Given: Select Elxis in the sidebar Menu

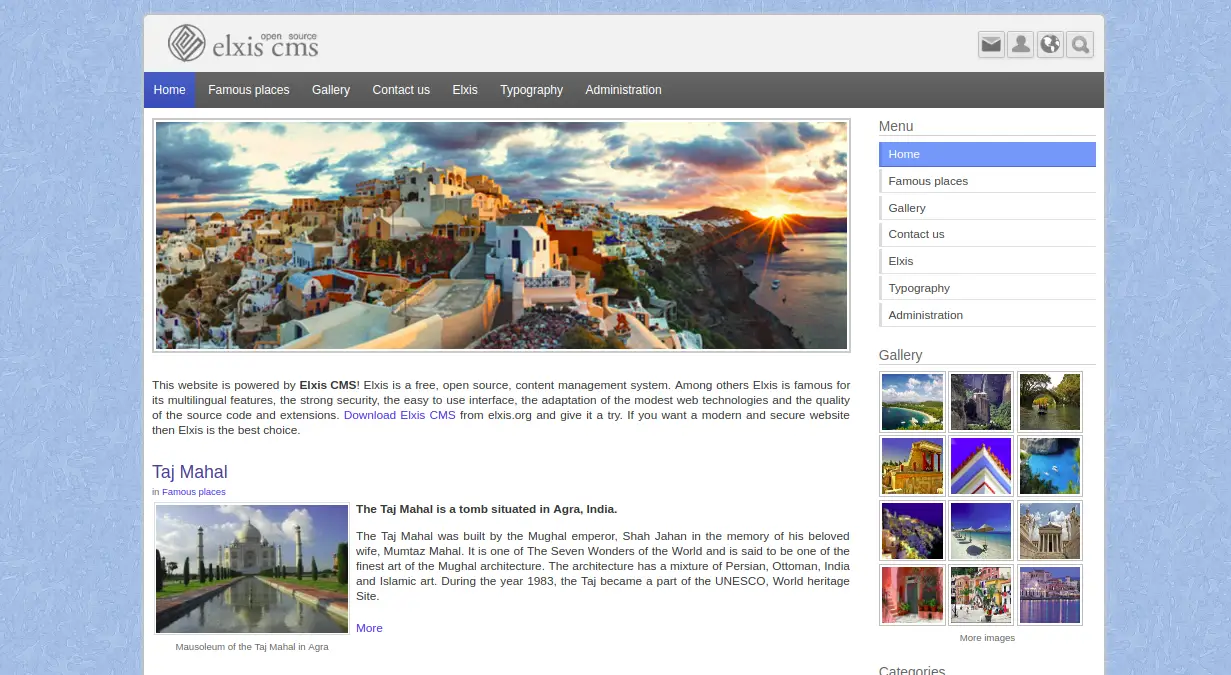Looking at the screenshot, I should pyautogui.click(x=987, y=261).
